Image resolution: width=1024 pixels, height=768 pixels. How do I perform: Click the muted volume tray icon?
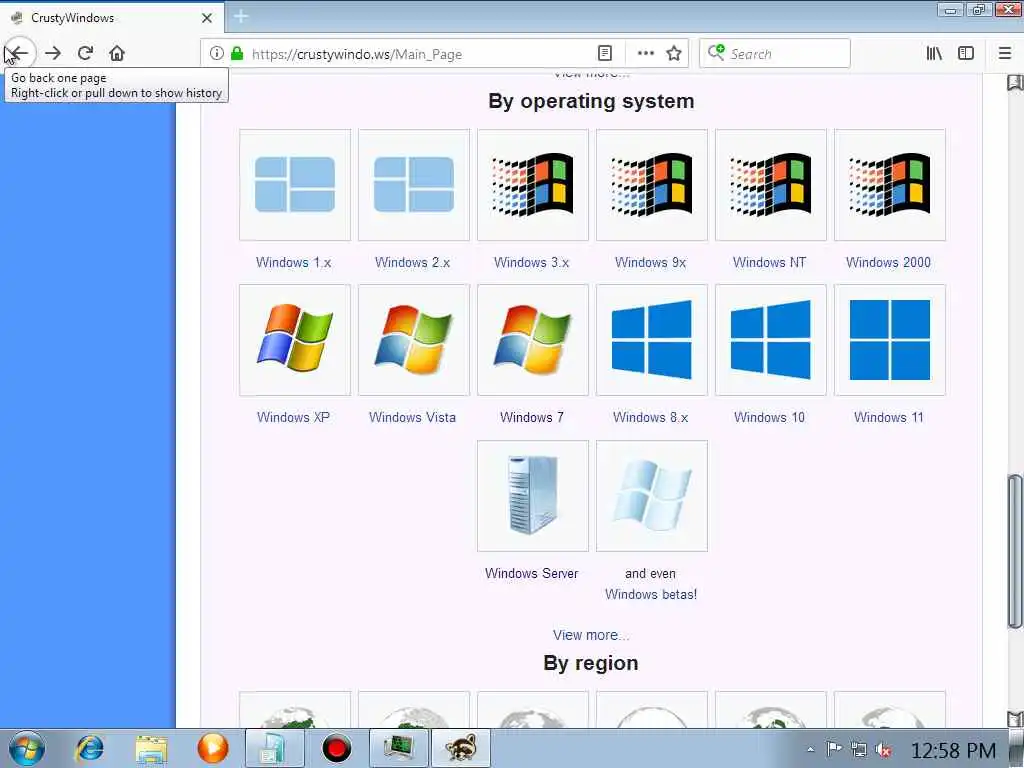(884, 750)
